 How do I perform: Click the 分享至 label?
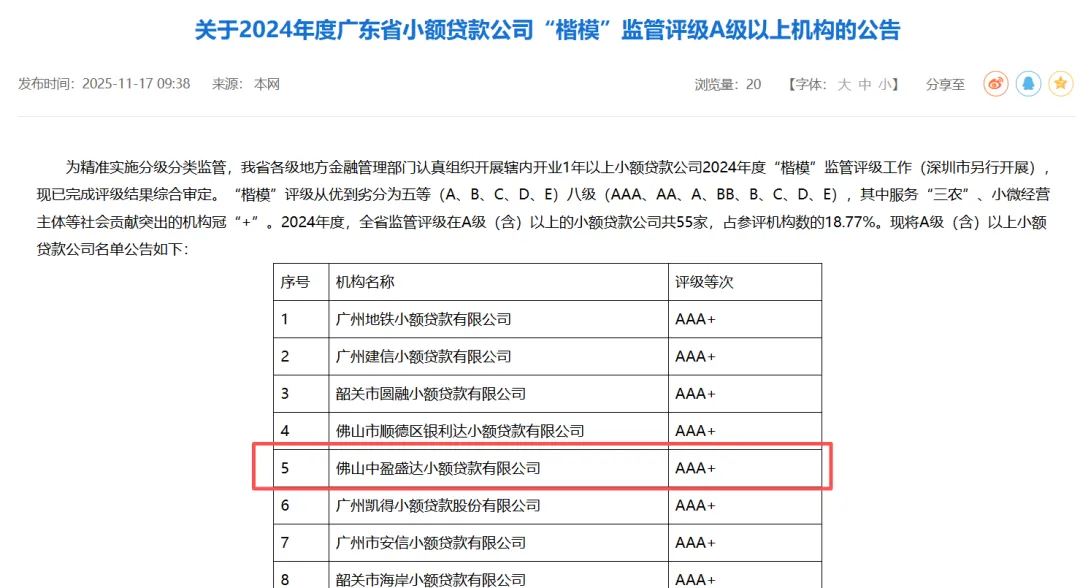[945, 85]
